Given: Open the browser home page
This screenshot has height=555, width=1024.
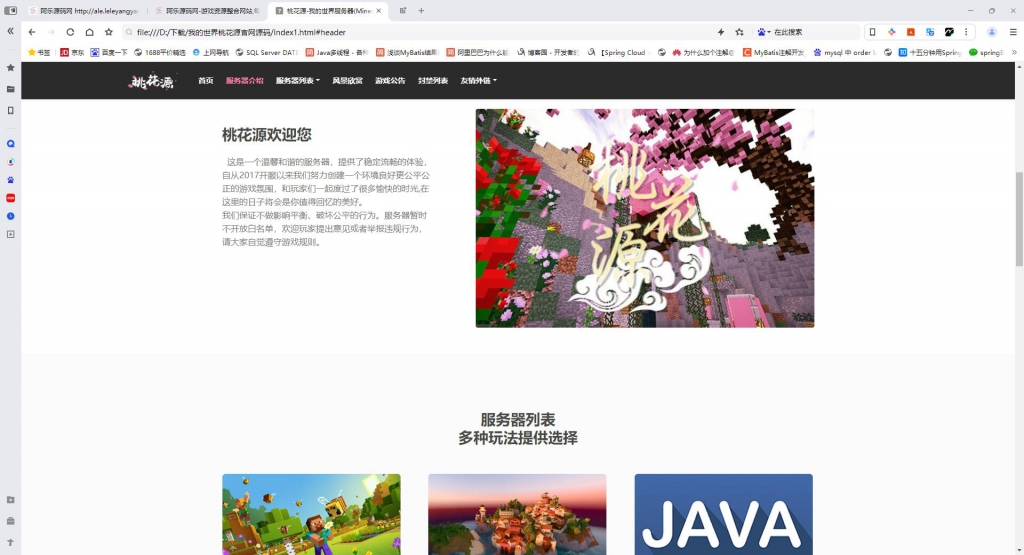Looking at the screenshot, I should (x=89, y=32).
